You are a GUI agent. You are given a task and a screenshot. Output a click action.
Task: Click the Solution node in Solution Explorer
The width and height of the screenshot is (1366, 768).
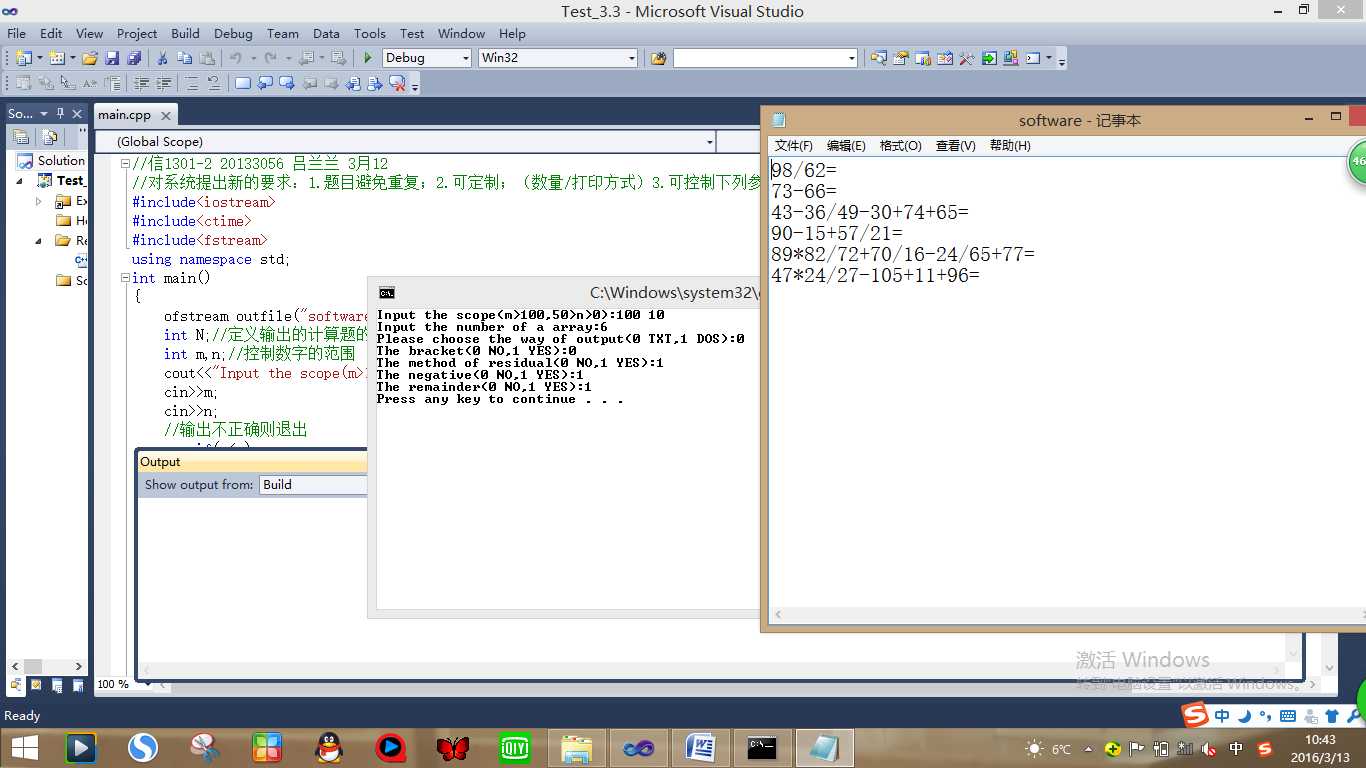click(53, 161)
